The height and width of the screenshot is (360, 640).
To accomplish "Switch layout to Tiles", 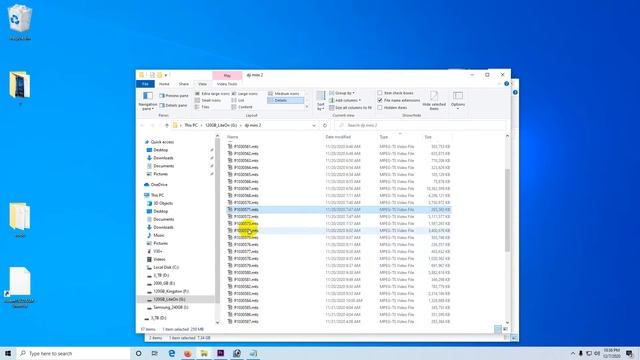I will (202, 107).
